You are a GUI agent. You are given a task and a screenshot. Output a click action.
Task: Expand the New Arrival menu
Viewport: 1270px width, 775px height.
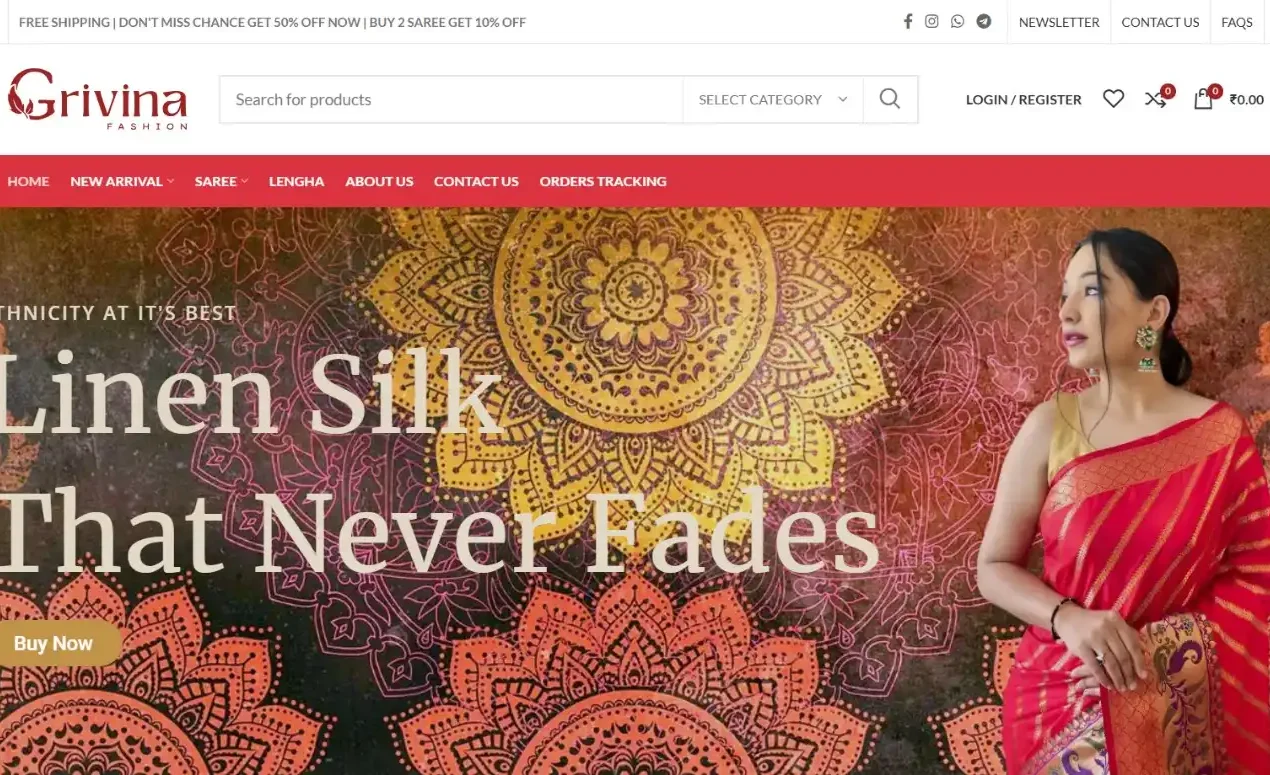122,181
